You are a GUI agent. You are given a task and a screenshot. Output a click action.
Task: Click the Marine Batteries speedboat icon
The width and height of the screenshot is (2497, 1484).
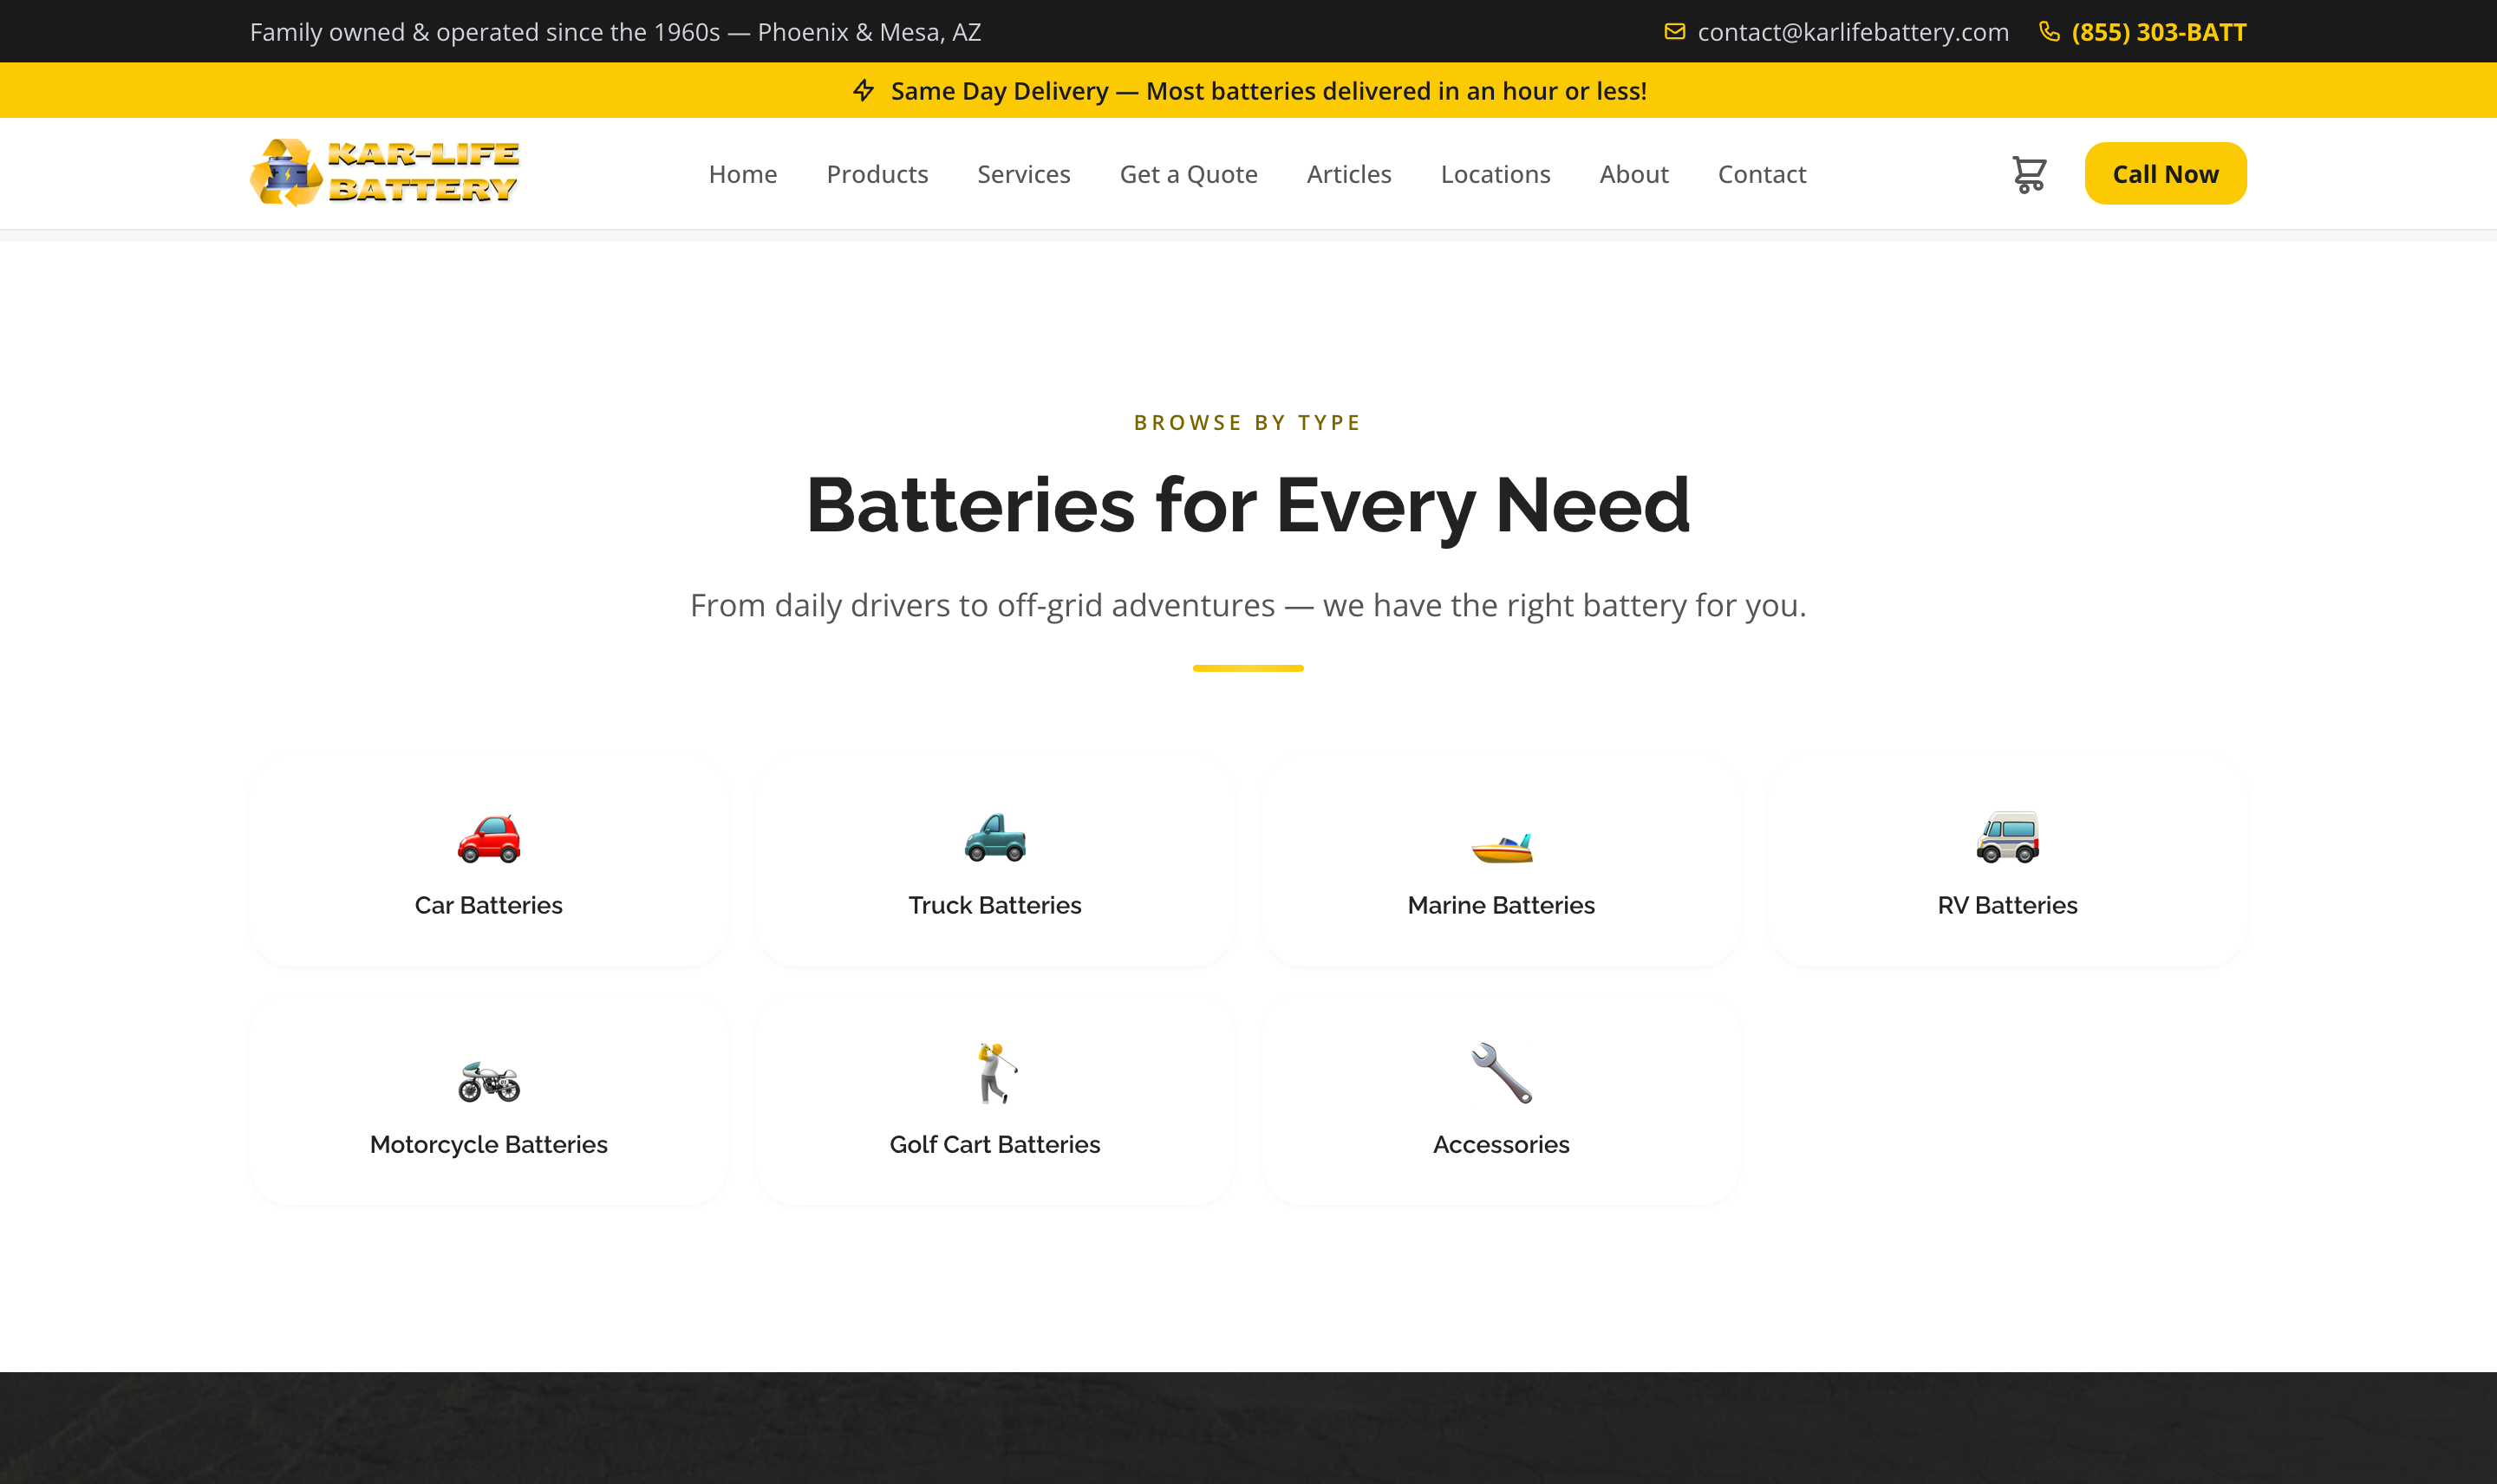tap(1501, 843)
